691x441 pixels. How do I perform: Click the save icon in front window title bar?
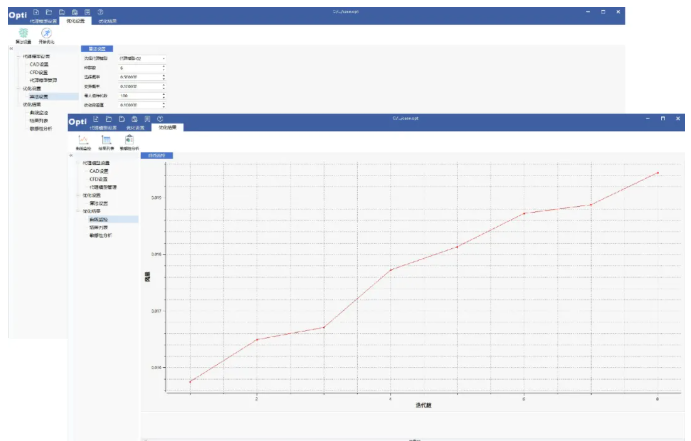click(122, 119)
